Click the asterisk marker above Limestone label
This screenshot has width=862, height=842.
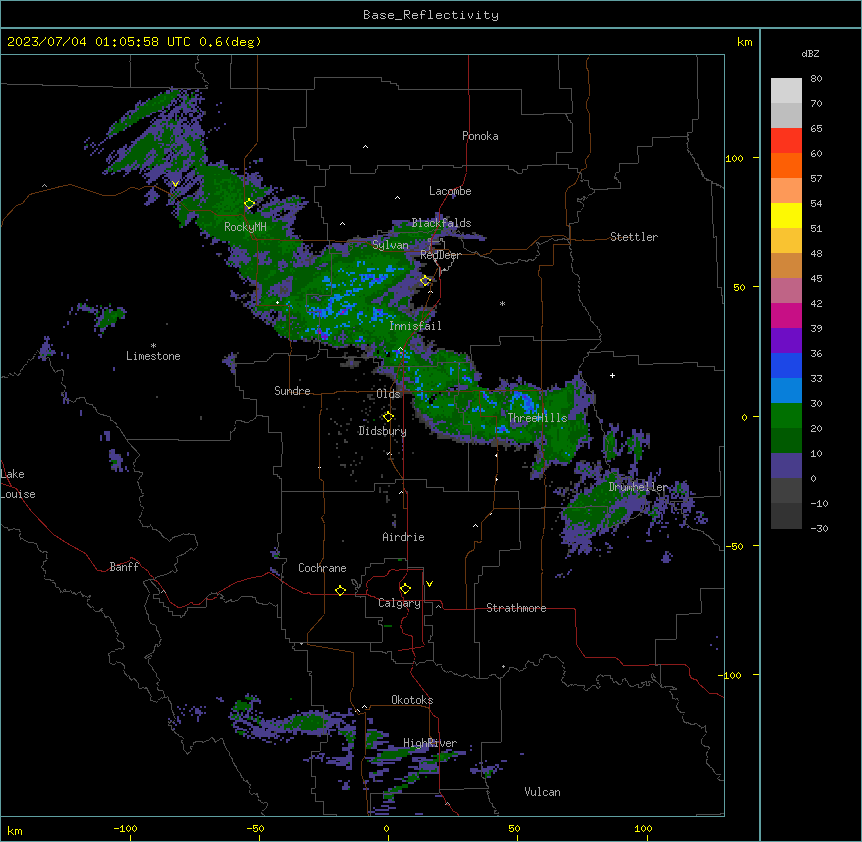[153, 345]
